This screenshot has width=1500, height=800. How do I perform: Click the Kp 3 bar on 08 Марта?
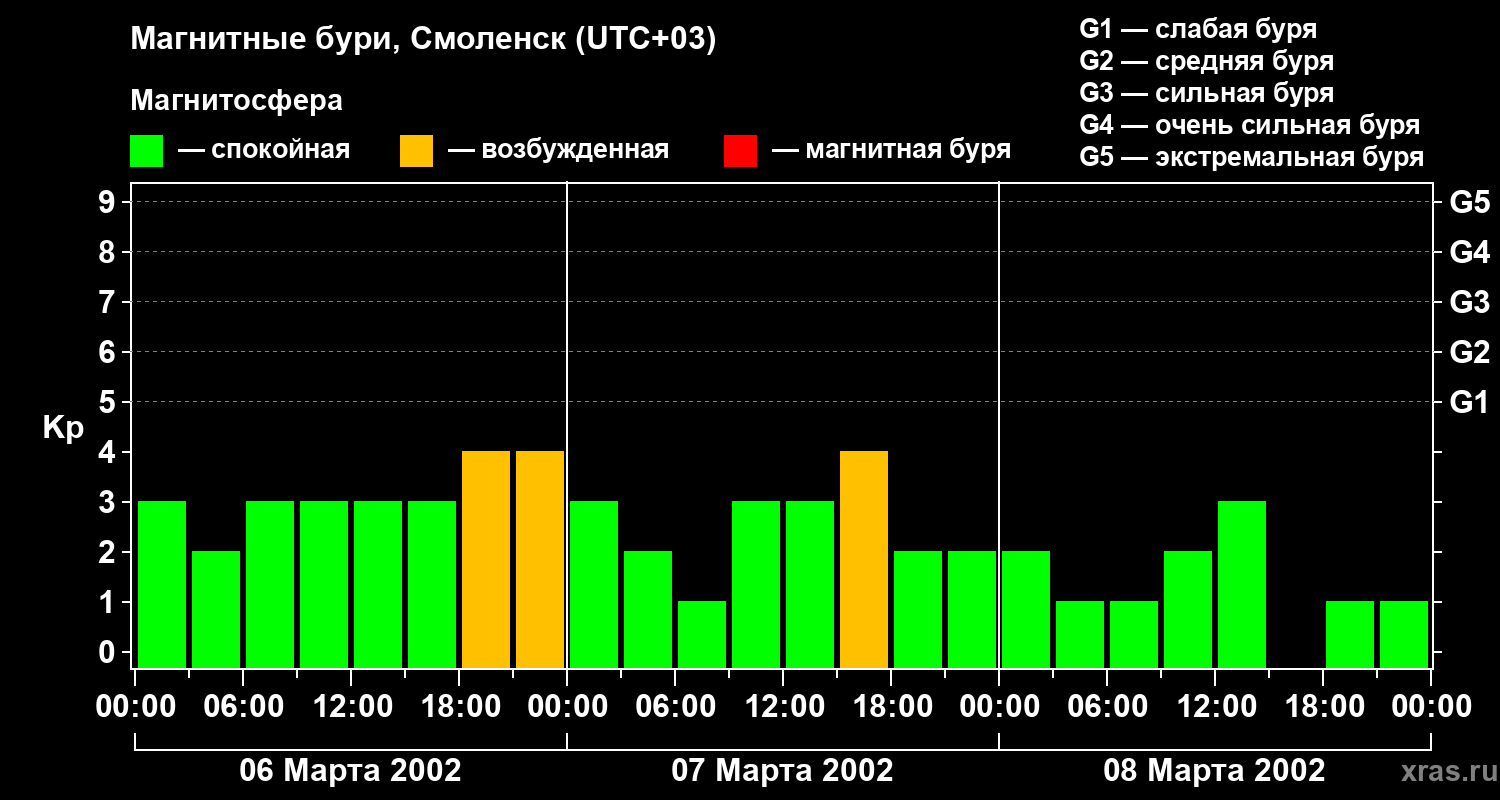coord(1242,584)
